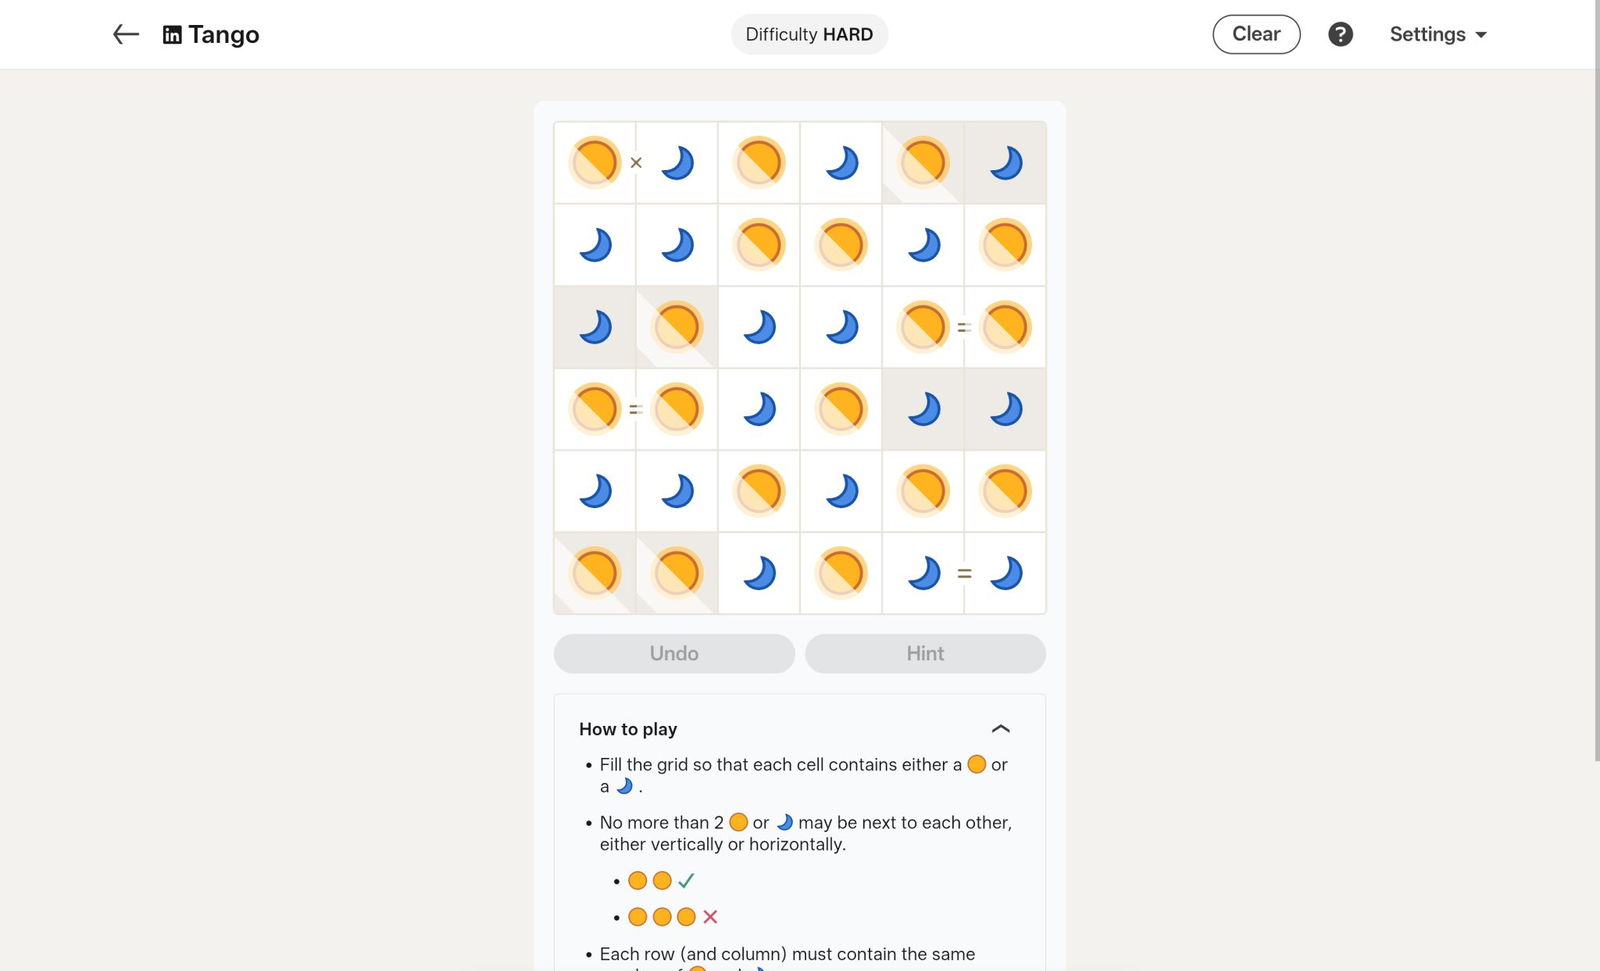Click the LinkedIn logo beside Tango
Screen dimensions: 1600x971
pos(172,35)
